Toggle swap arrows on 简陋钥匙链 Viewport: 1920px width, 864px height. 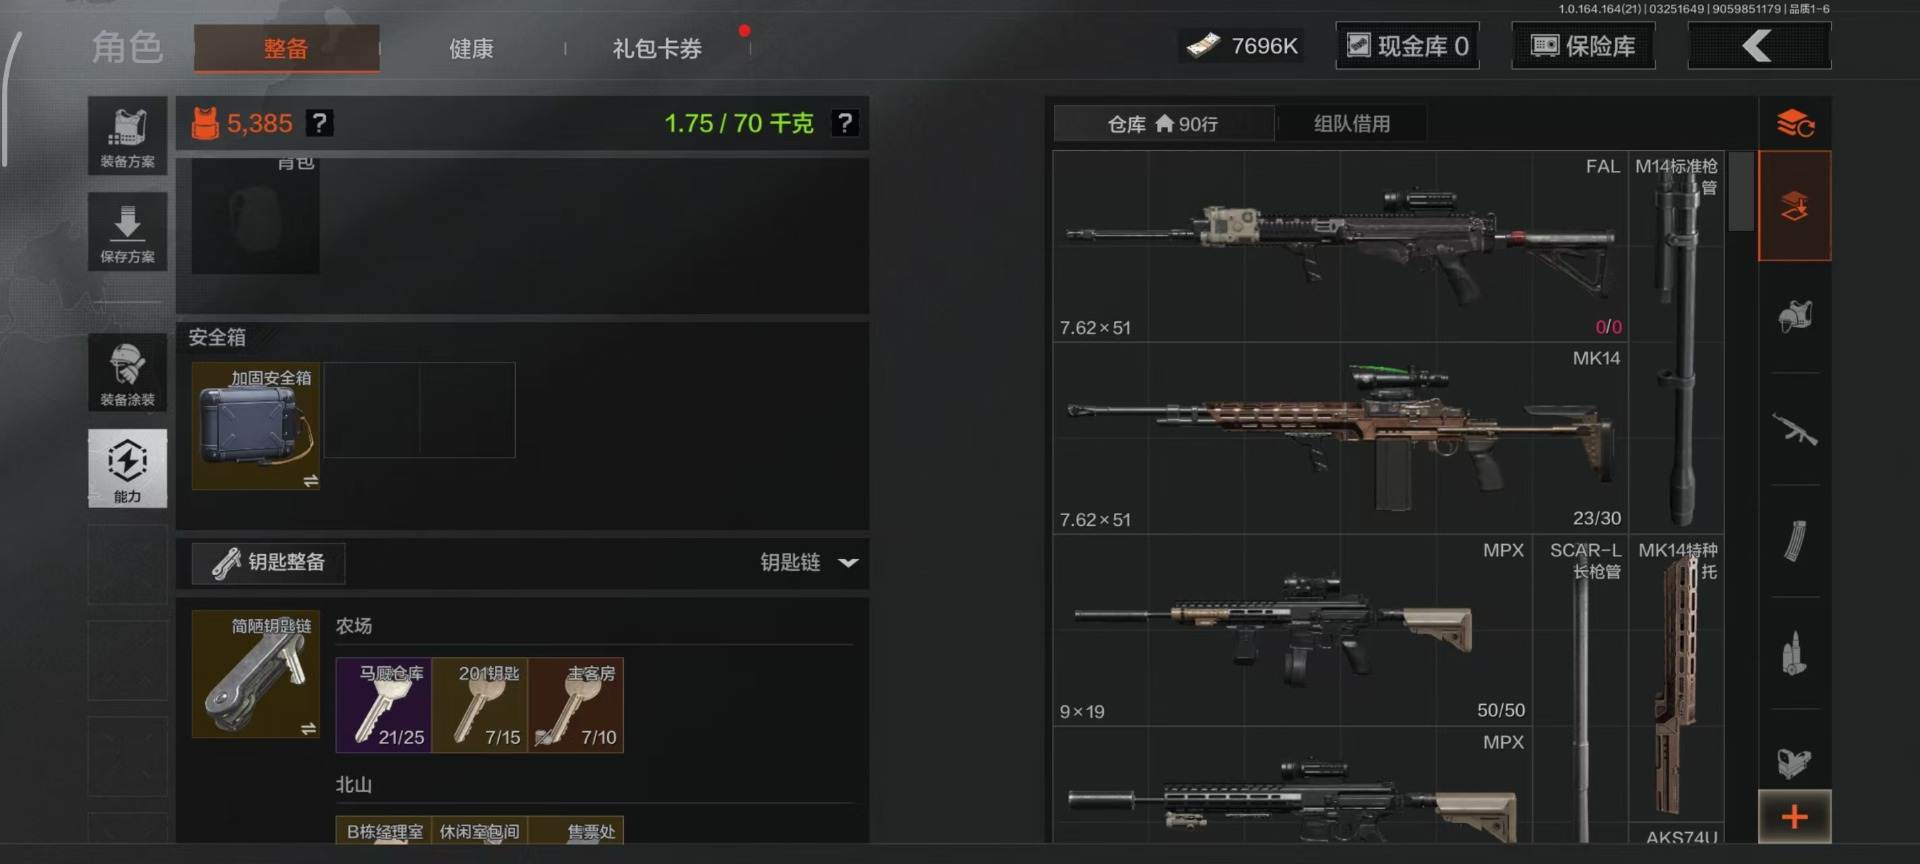(309, 729)
